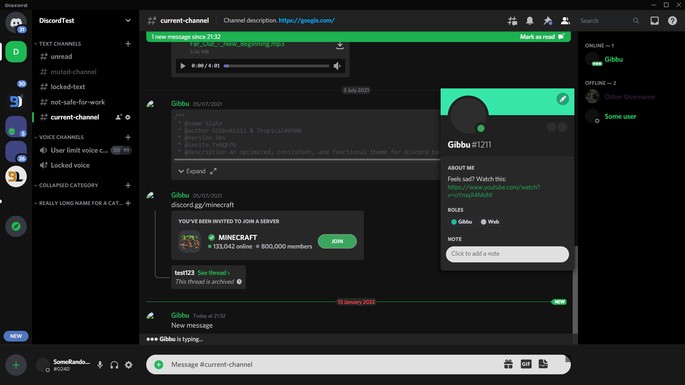Select the Web role color dot
Image resolution: width=685 pixels, height=385 pixels.
[x=483, y=222]
